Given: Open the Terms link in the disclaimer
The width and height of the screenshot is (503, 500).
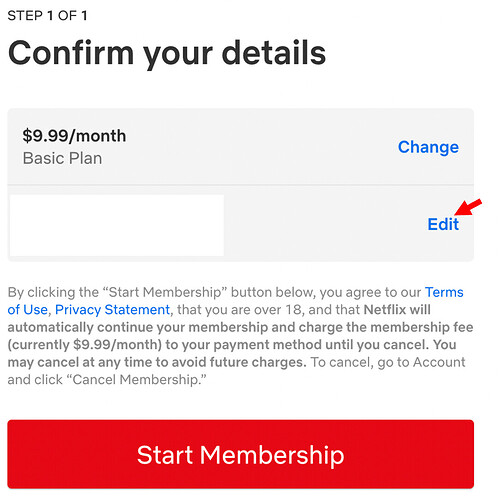Looking at the screenshot, I should tap(444, 292).
